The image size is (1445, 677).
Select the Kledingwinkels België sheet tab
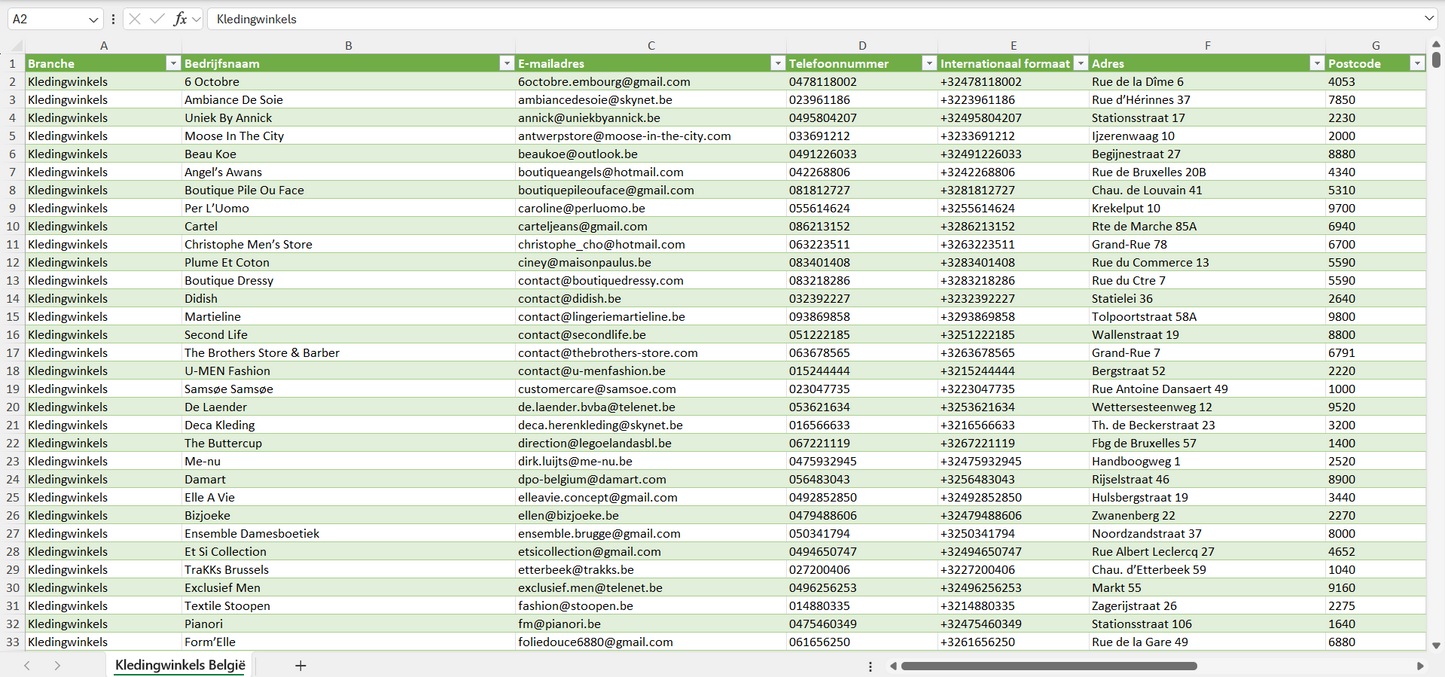point(180,666)
